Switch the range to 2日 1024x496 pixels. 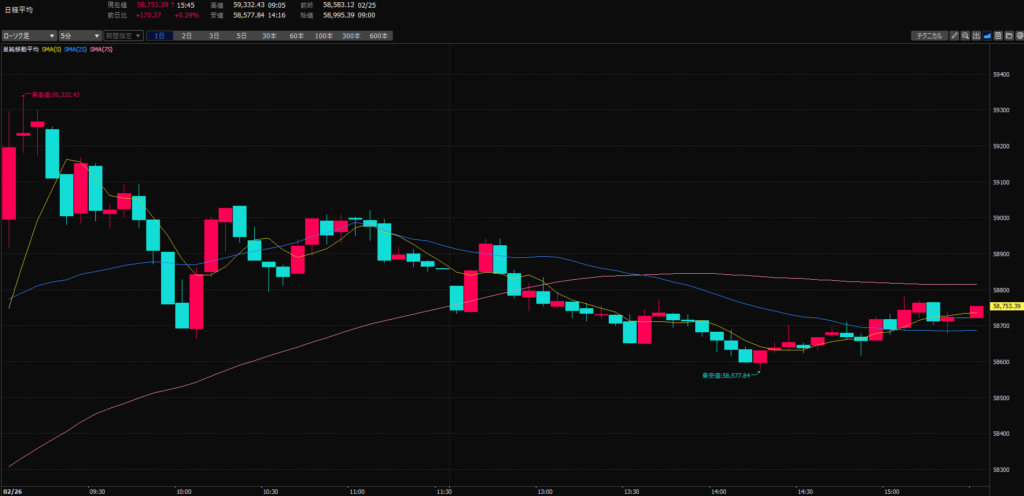187,36
